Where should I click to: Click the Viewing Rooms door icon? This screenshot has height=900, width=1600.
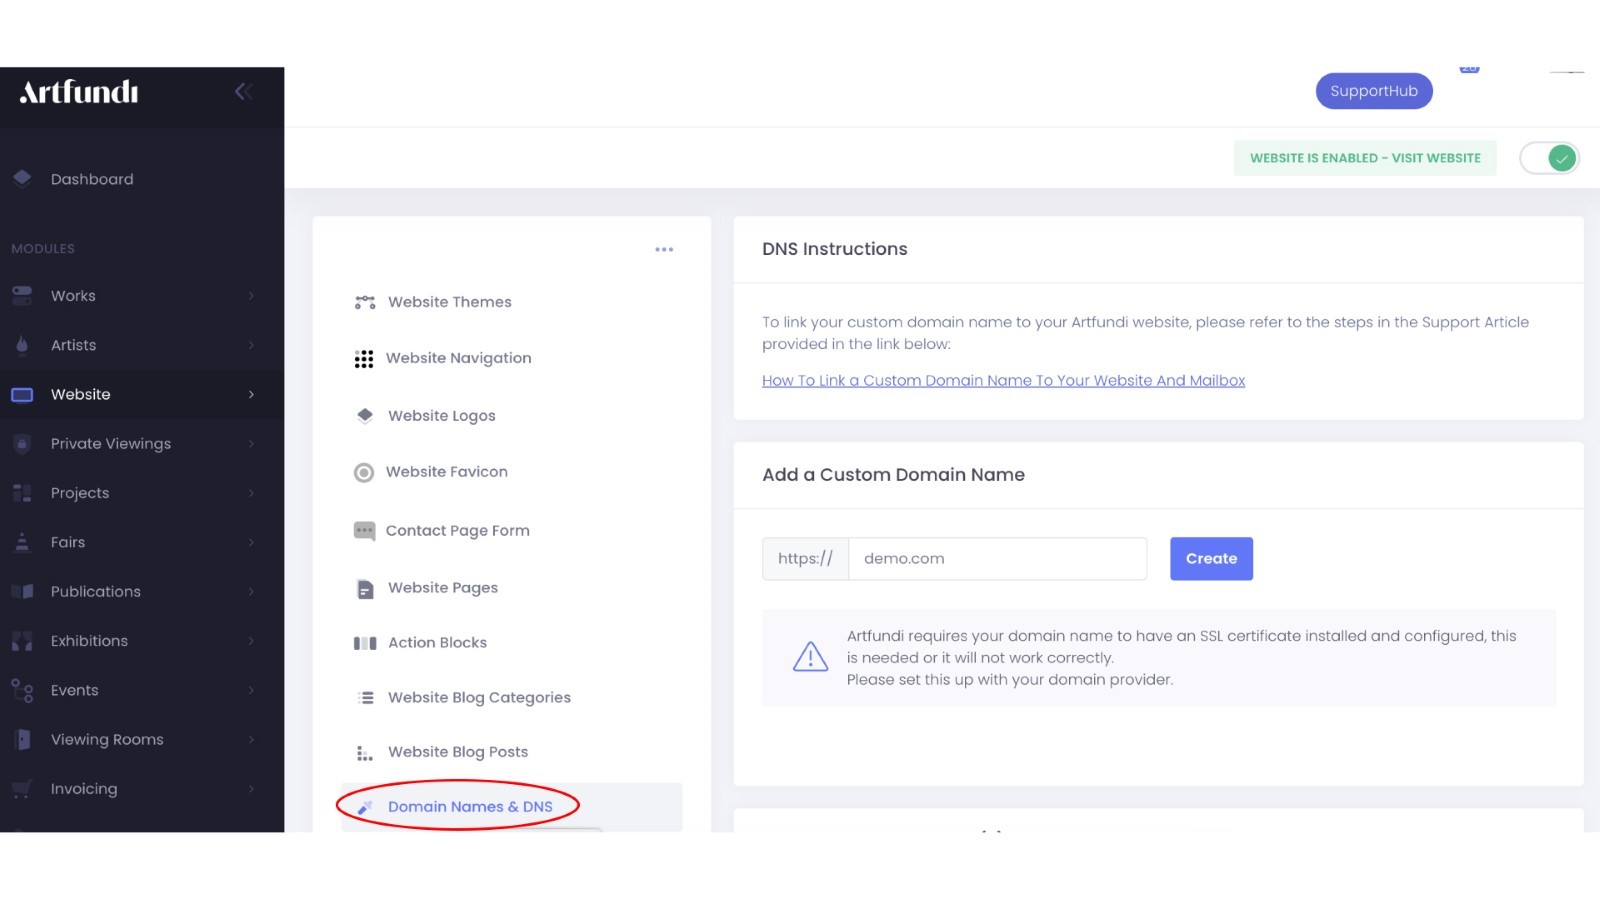[x=22, y=739]
